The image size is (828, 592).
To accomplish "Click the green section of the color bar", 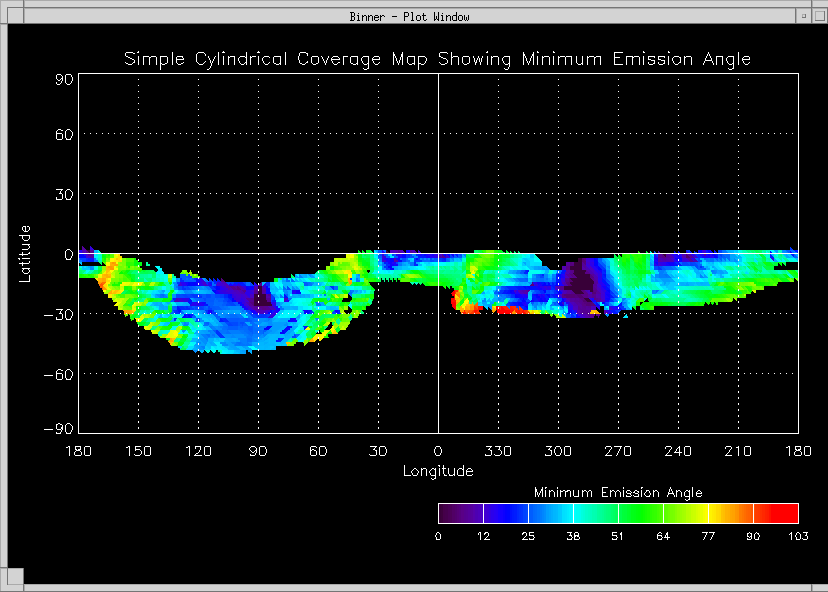I will 640,514.
